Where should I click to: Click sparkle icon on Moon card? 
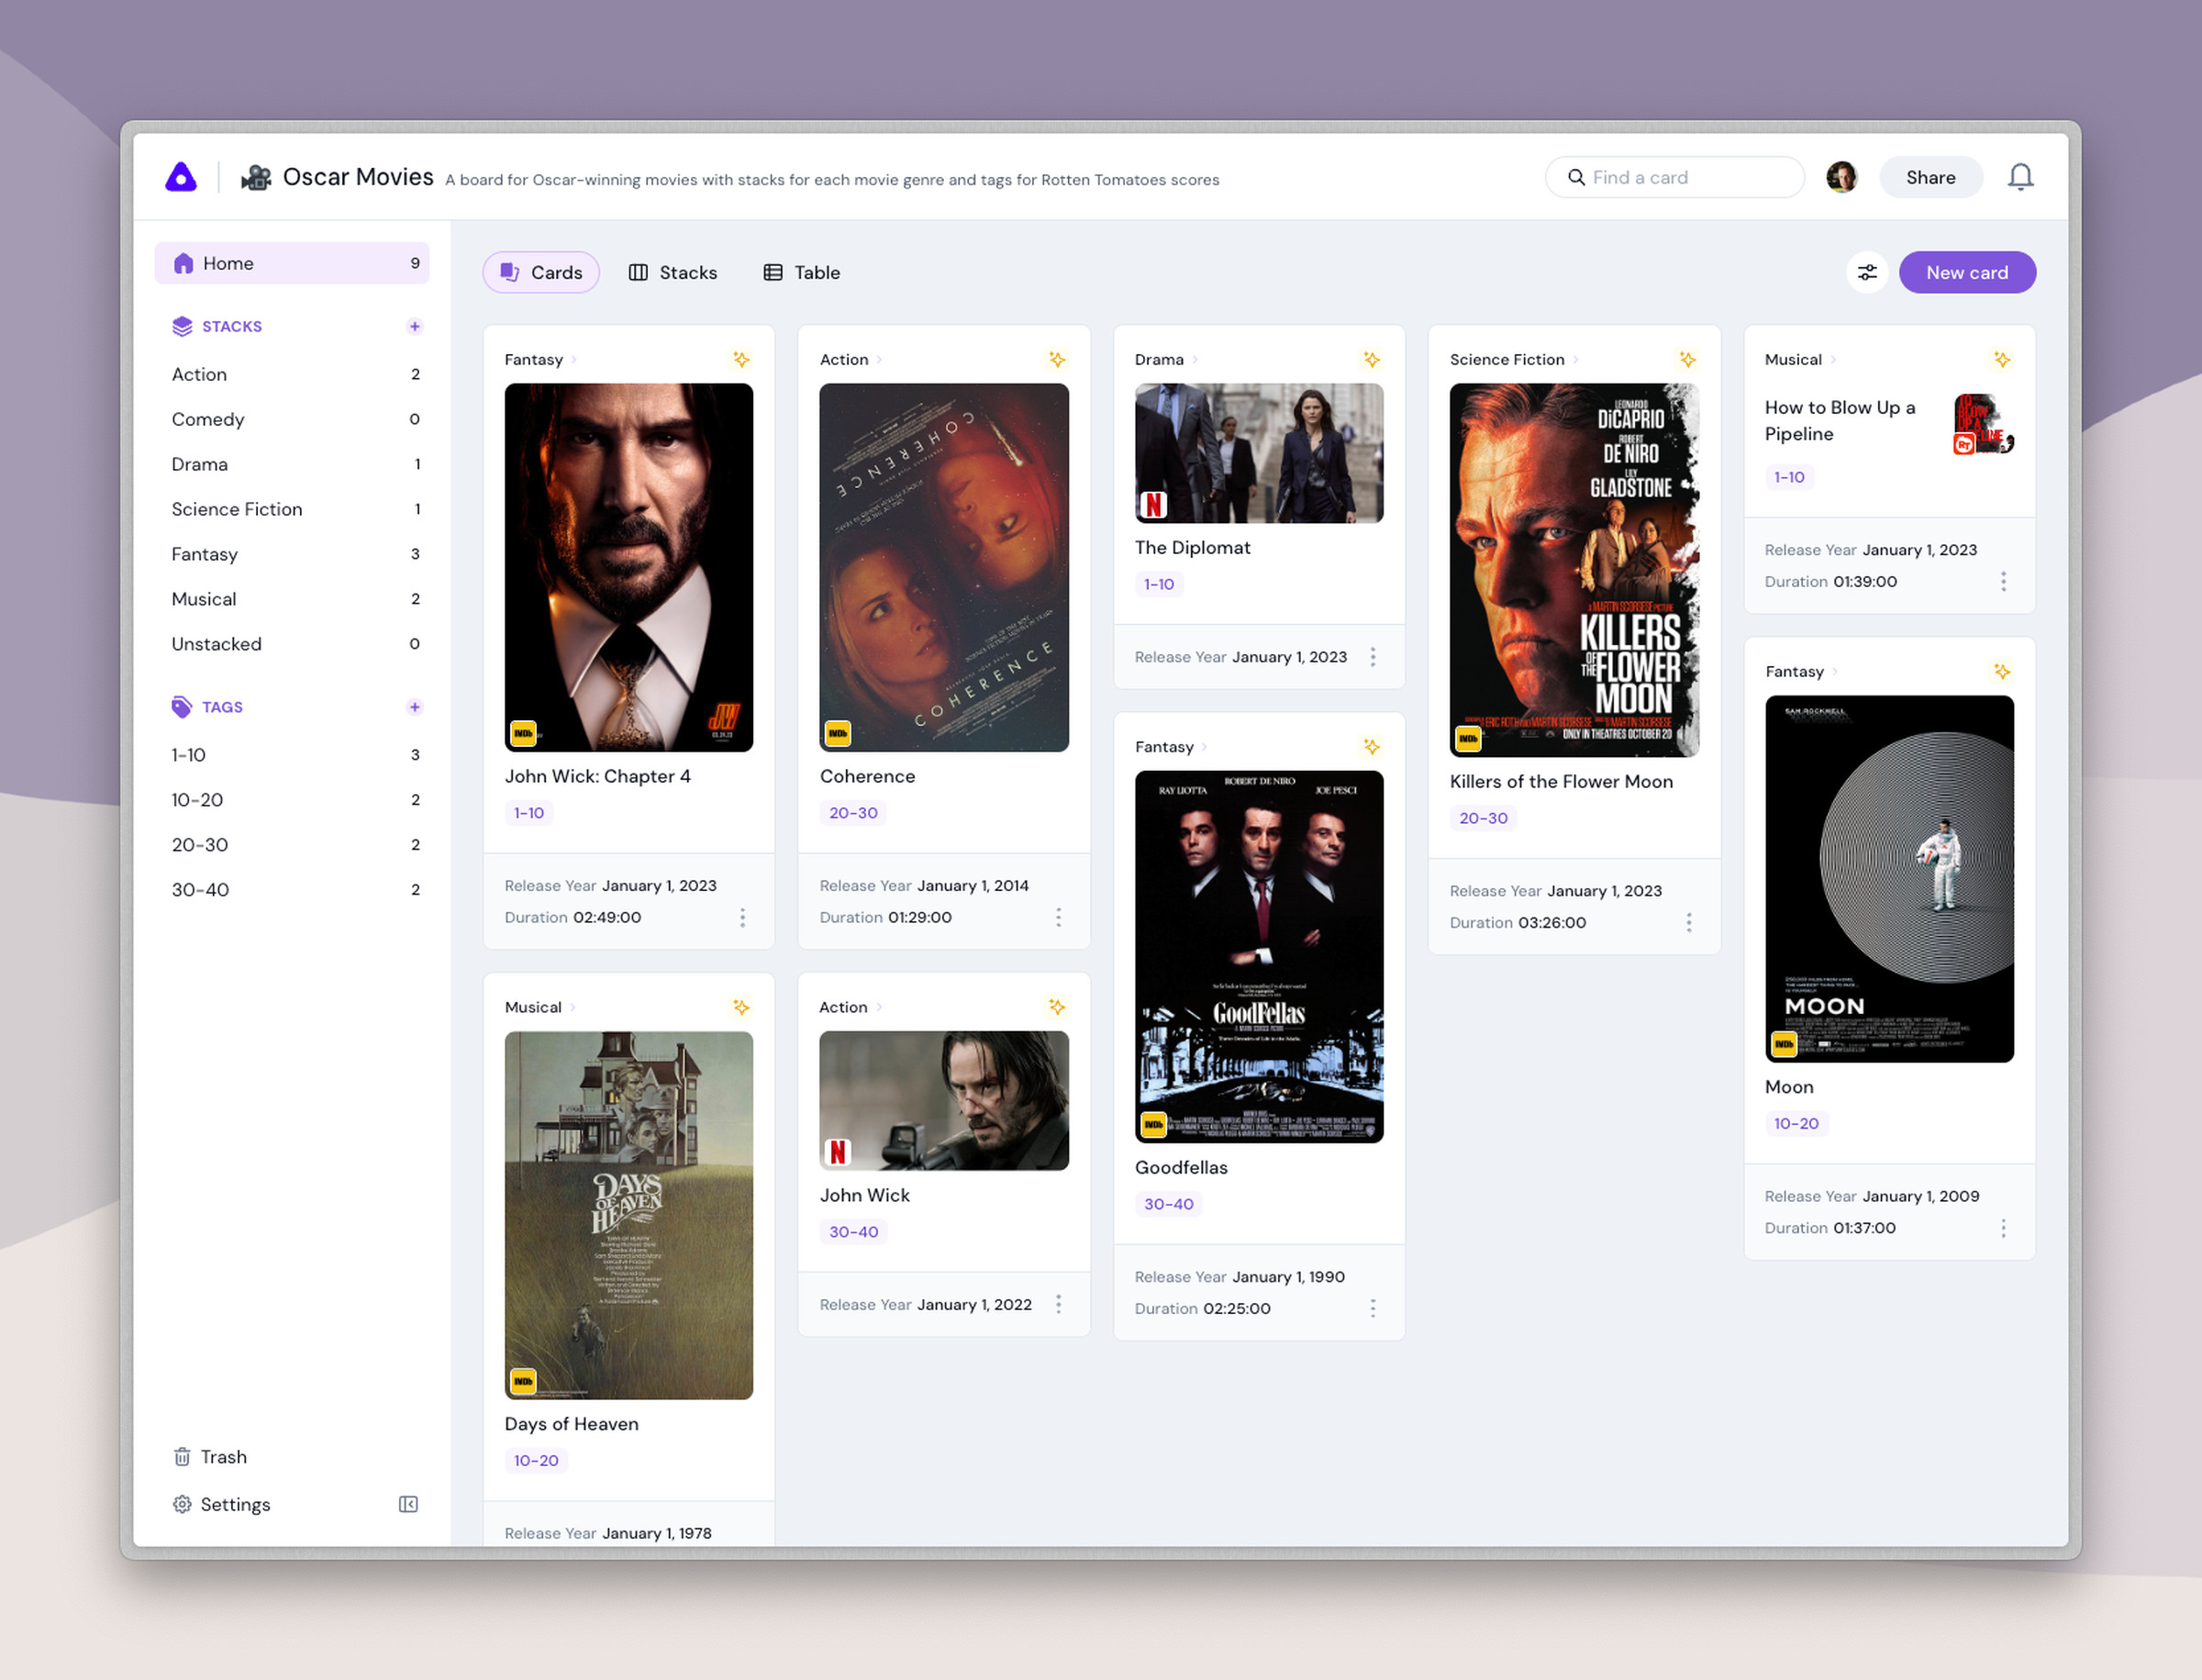[2002, 671]
